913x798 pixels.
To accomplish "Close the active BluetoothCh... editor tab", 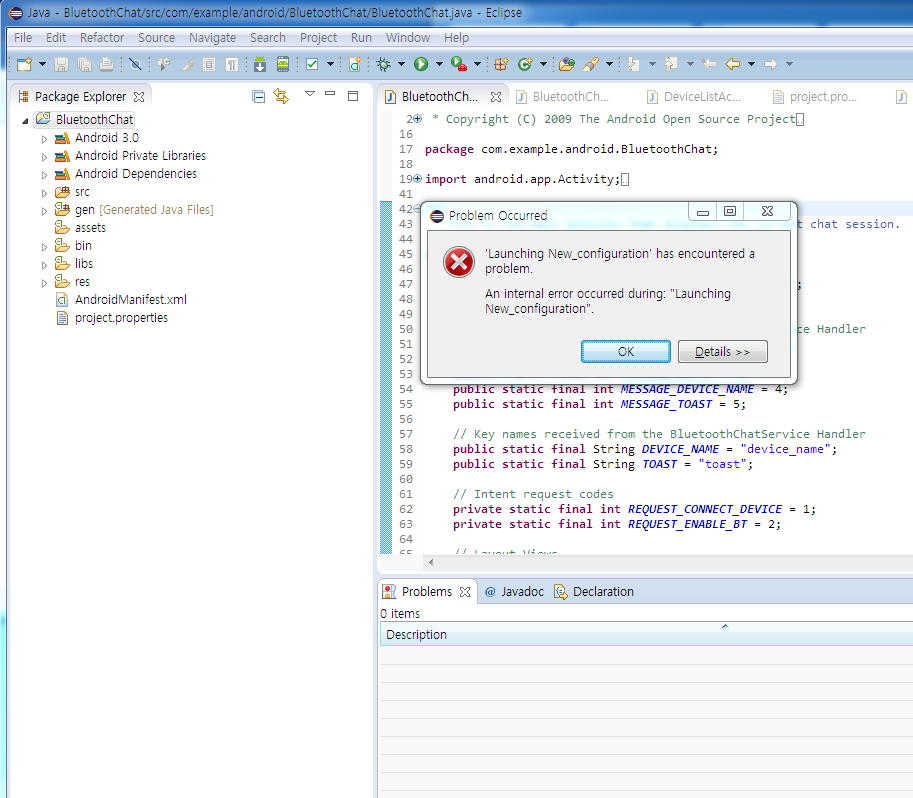I will coord(496,97).
